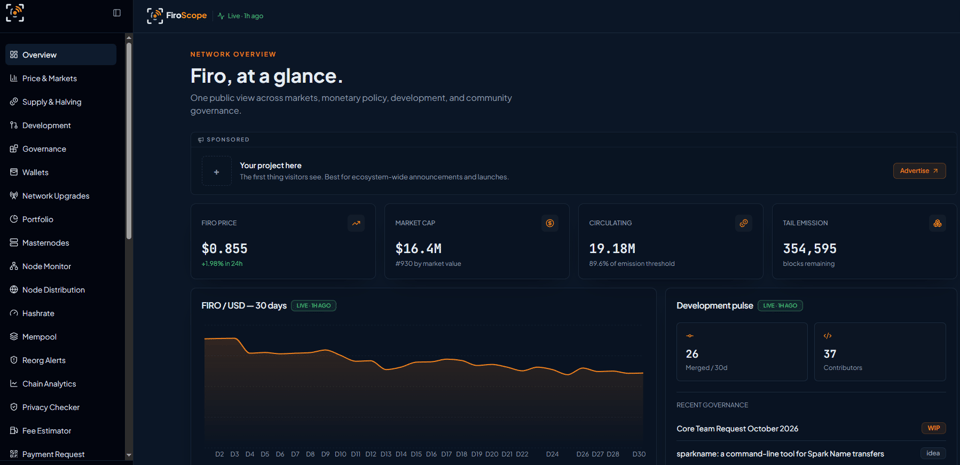Click the Chain Analytics line chart icon
This screenshot has height=465, width=960.
[13, 384]
